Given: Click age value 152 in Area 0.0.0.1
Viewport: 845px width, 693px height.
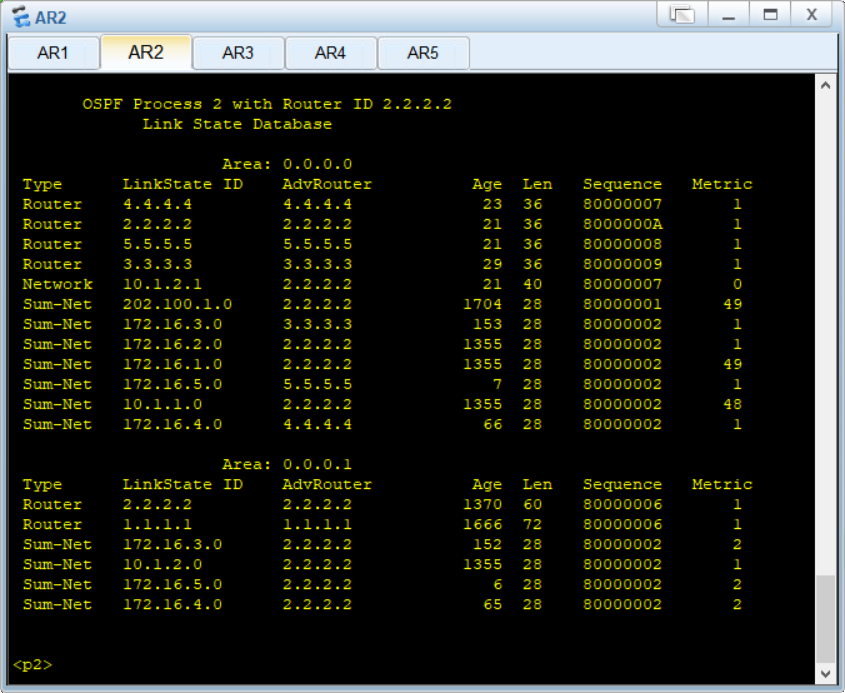Looking at the screenshot, I should tap(487, 544).
